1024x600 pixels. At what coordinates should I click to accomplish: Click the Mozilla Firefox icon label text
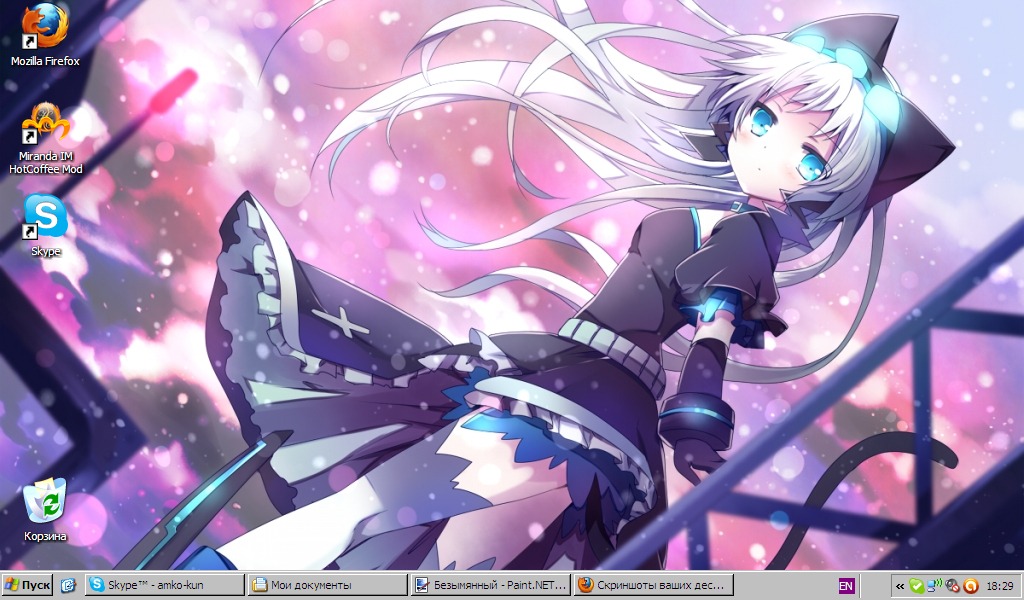point(45,61)
